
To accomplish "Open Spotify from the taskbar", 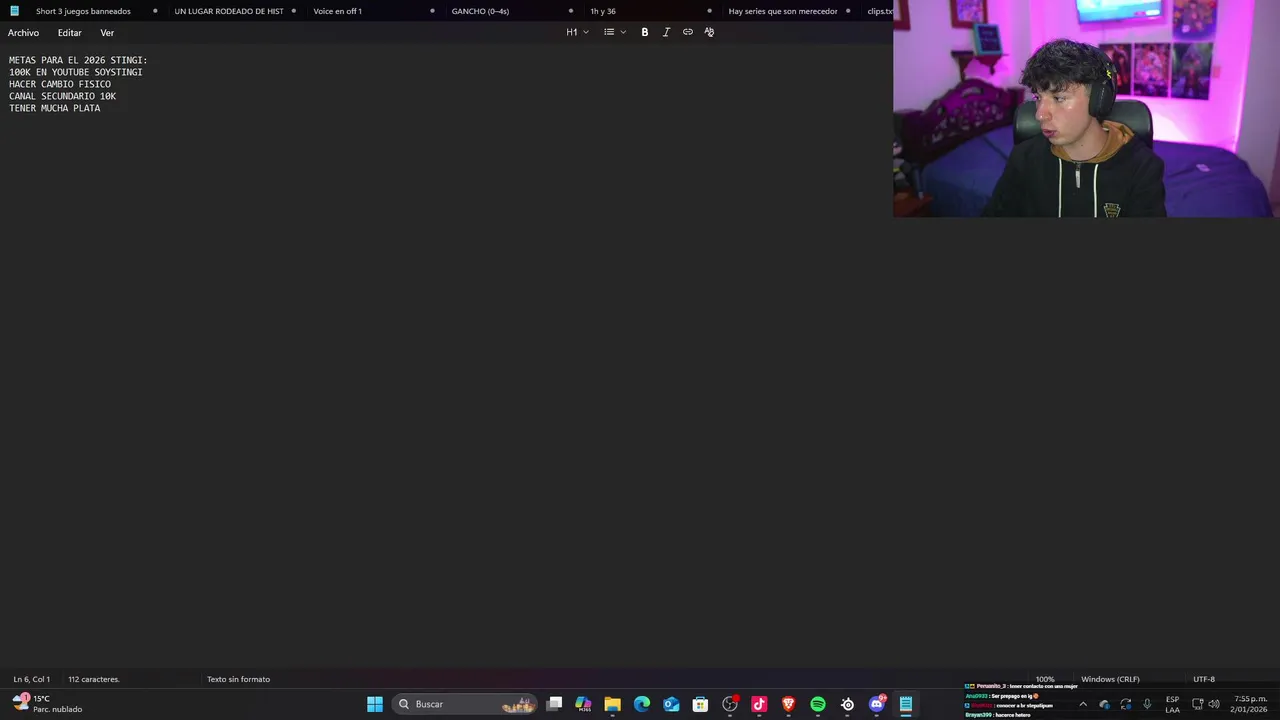I will 818,704.
